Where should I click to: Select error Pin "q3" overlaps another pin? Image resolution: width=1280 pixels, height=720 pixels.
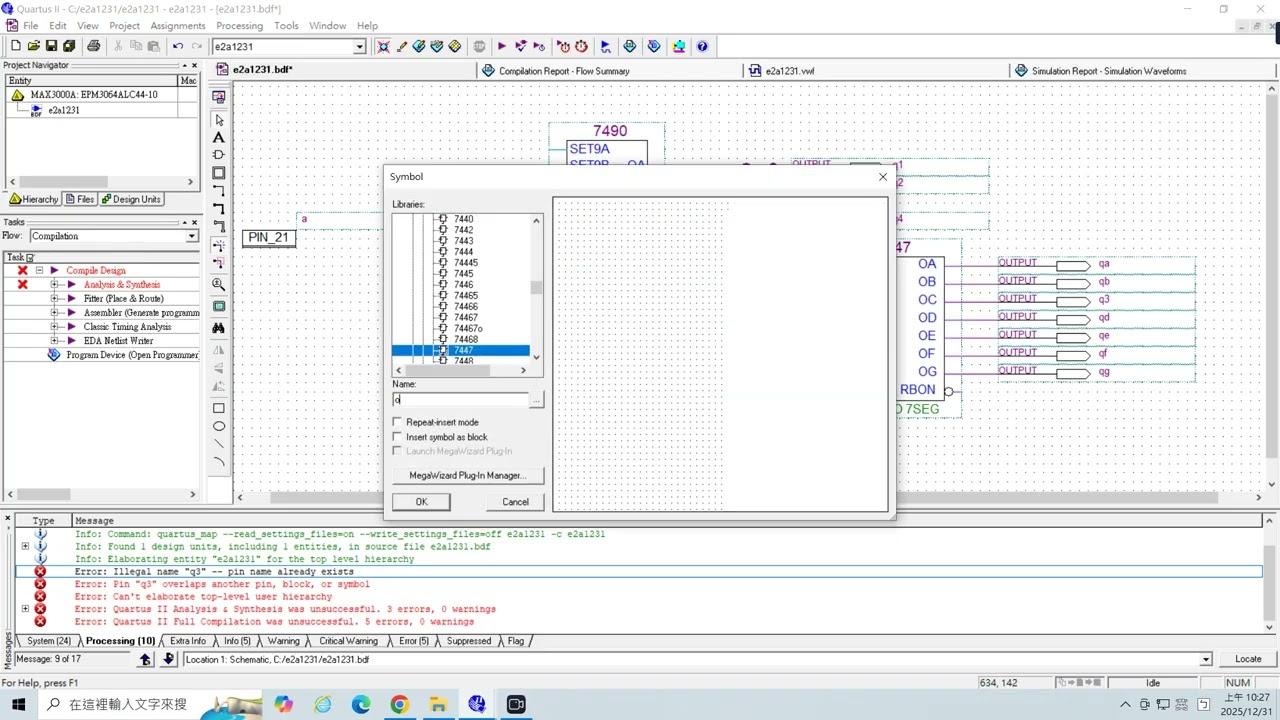[640, 584]
